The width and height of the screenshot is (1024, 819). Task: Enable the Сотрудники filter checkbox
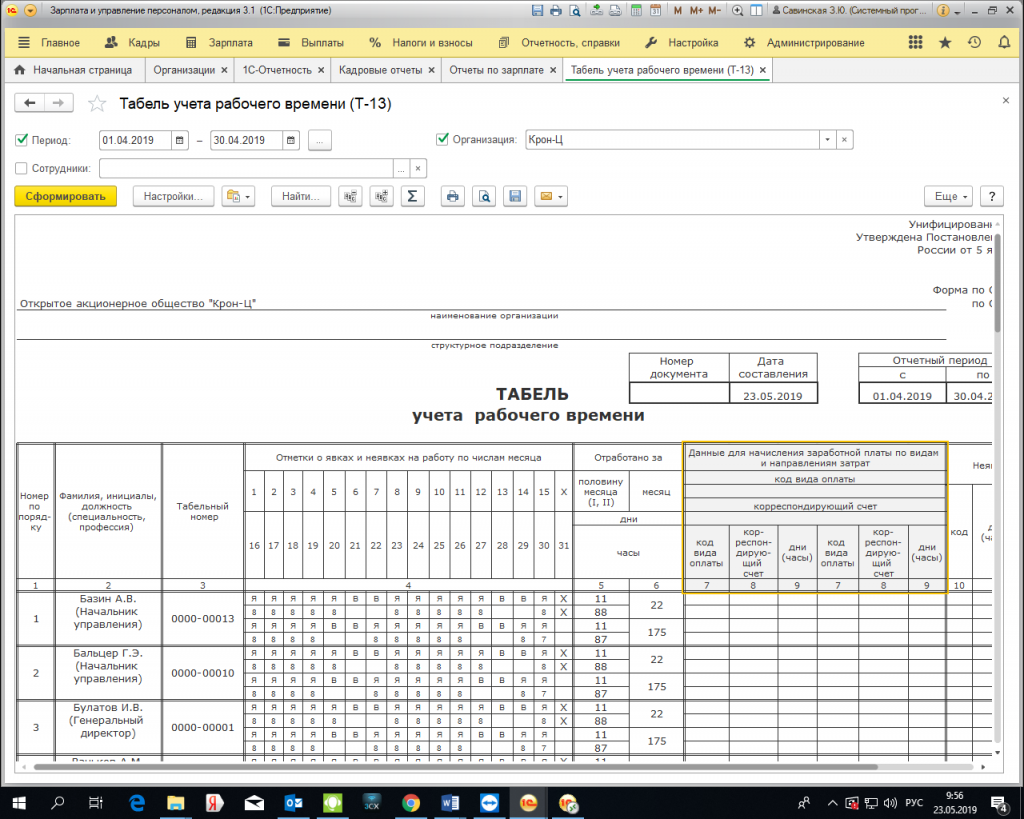[23, 169]
